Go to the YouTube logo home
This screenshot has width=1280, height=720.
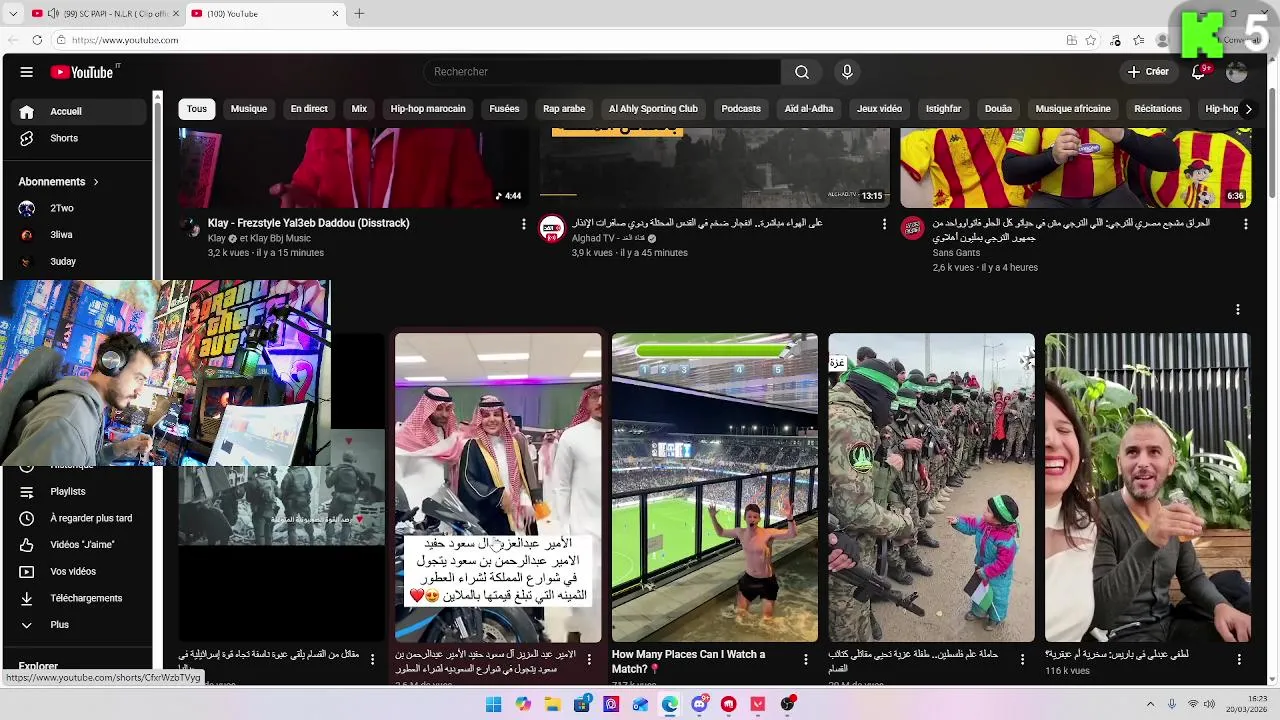[82, 72]
